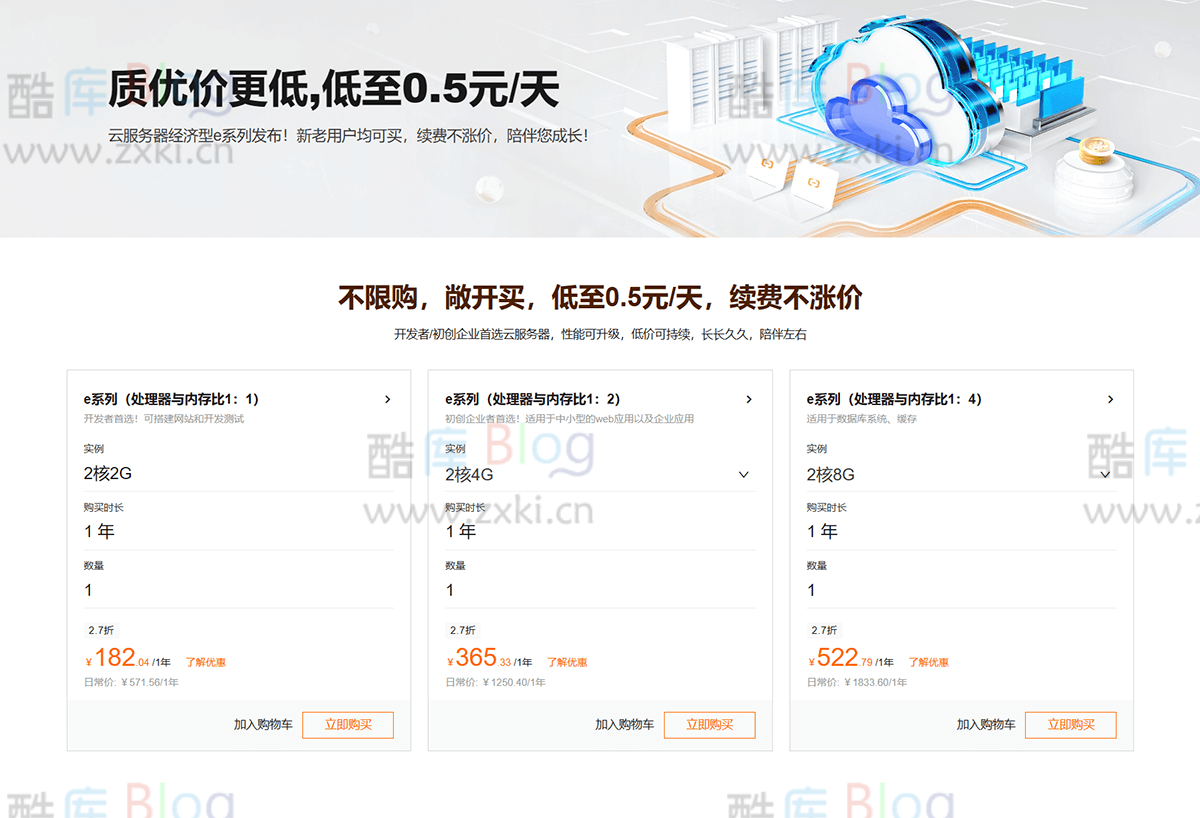
Task: Click the 购买时长 1年 field in the 2核2G card
Action: click(x=238, y=532)
